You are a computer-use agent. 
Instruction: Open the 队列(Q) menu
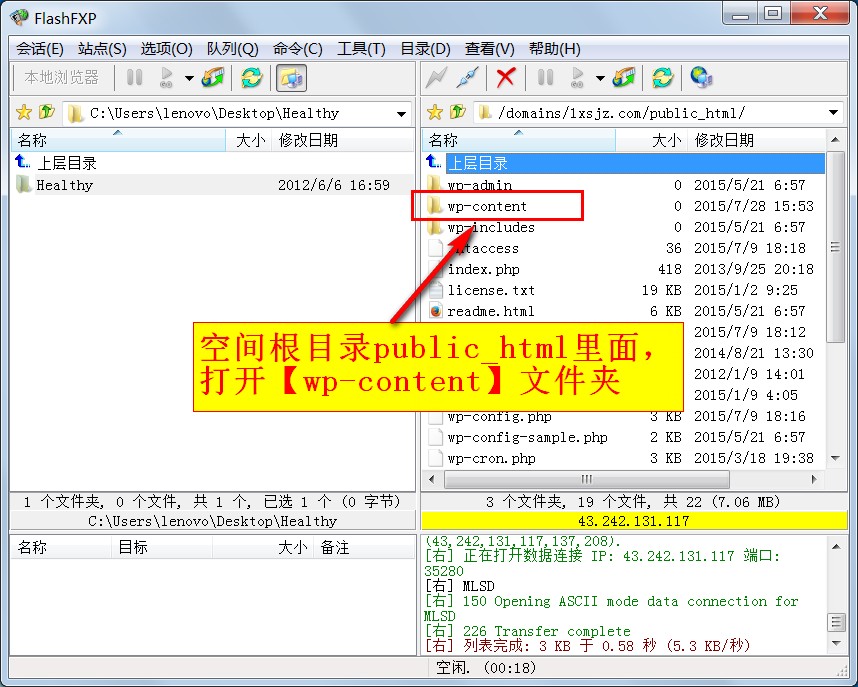coord(233,49)
